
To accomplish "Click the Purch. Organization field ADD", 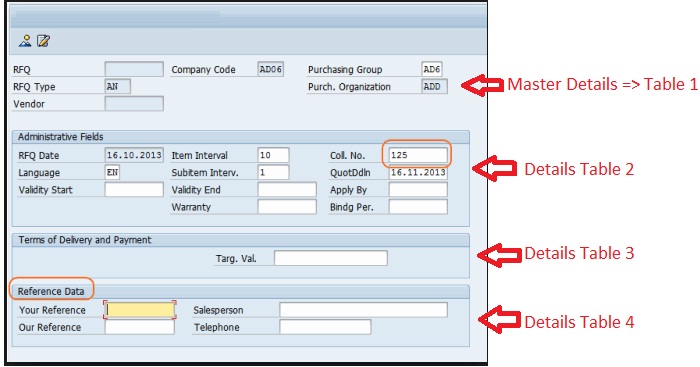I will tap(434, 86).
